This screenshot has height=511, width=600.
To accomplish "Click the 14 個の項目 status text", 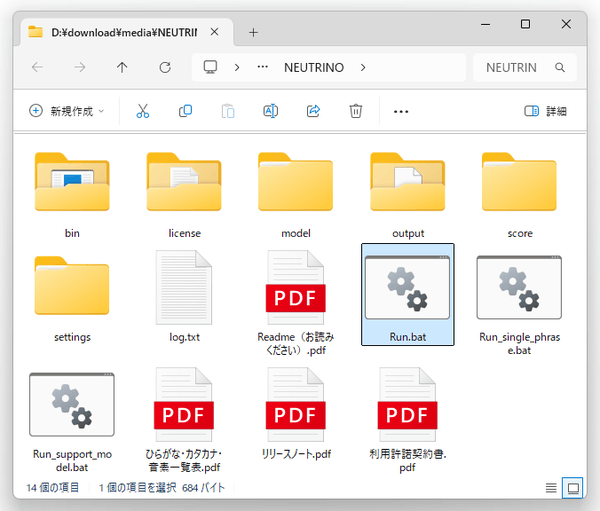I will [53, 488].
